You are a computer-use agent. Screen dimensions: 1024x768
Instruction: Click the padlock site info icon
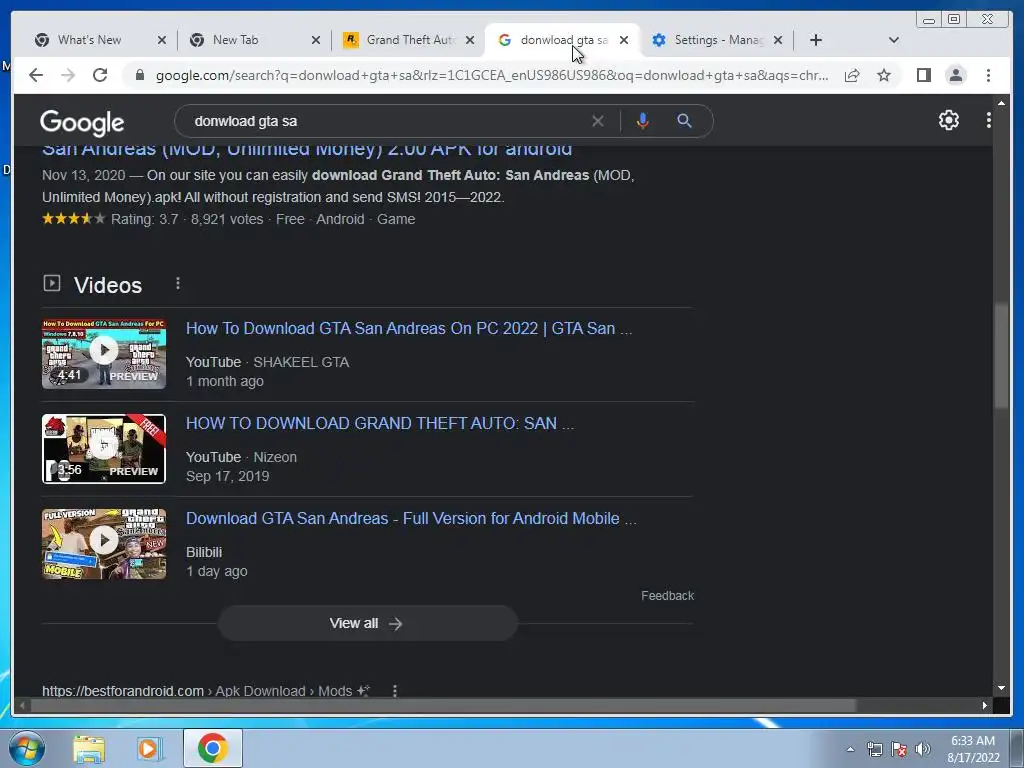(140, 76)
